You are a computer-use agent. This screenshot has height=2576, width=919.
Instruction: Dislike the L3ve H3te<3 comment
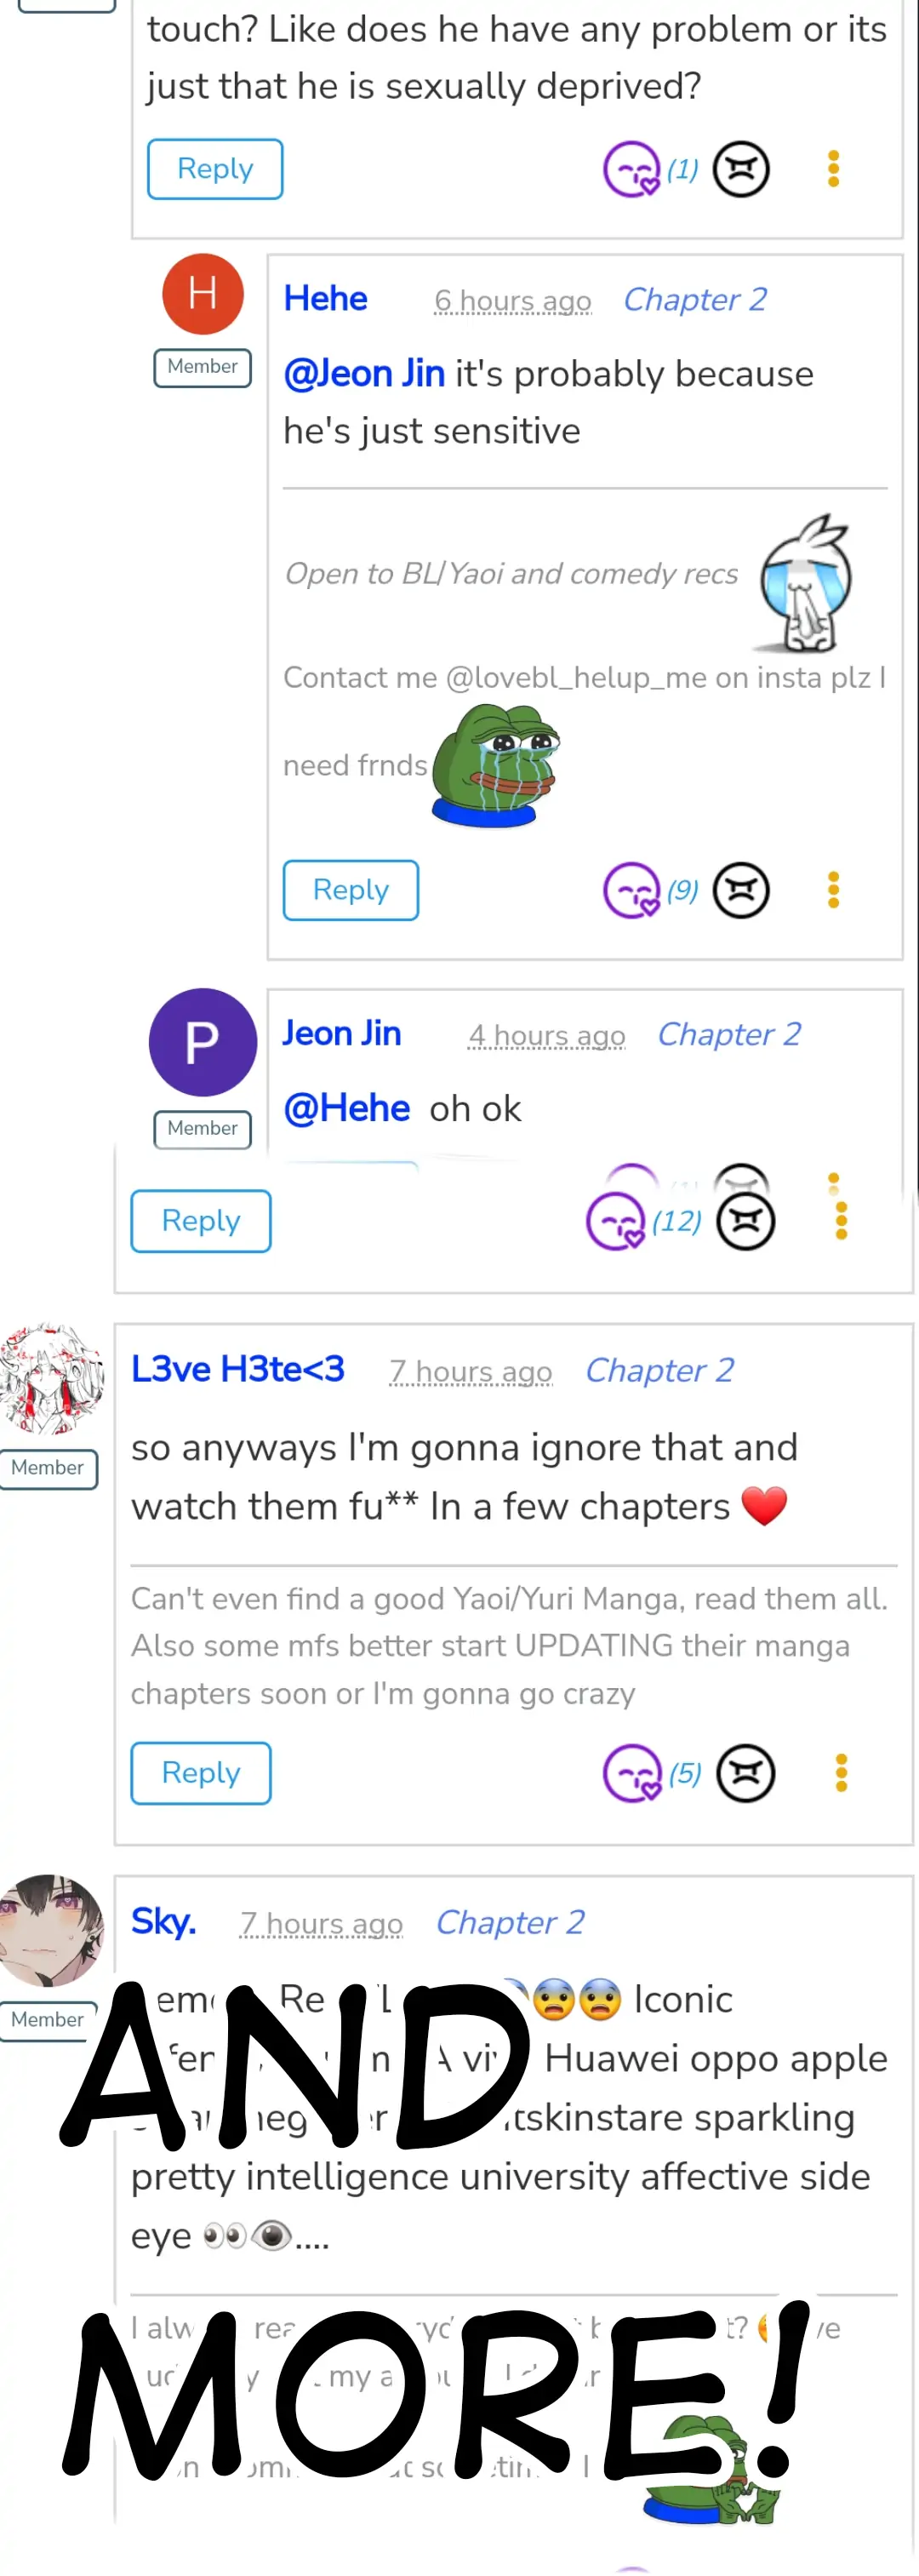(x=746, y=1773)
